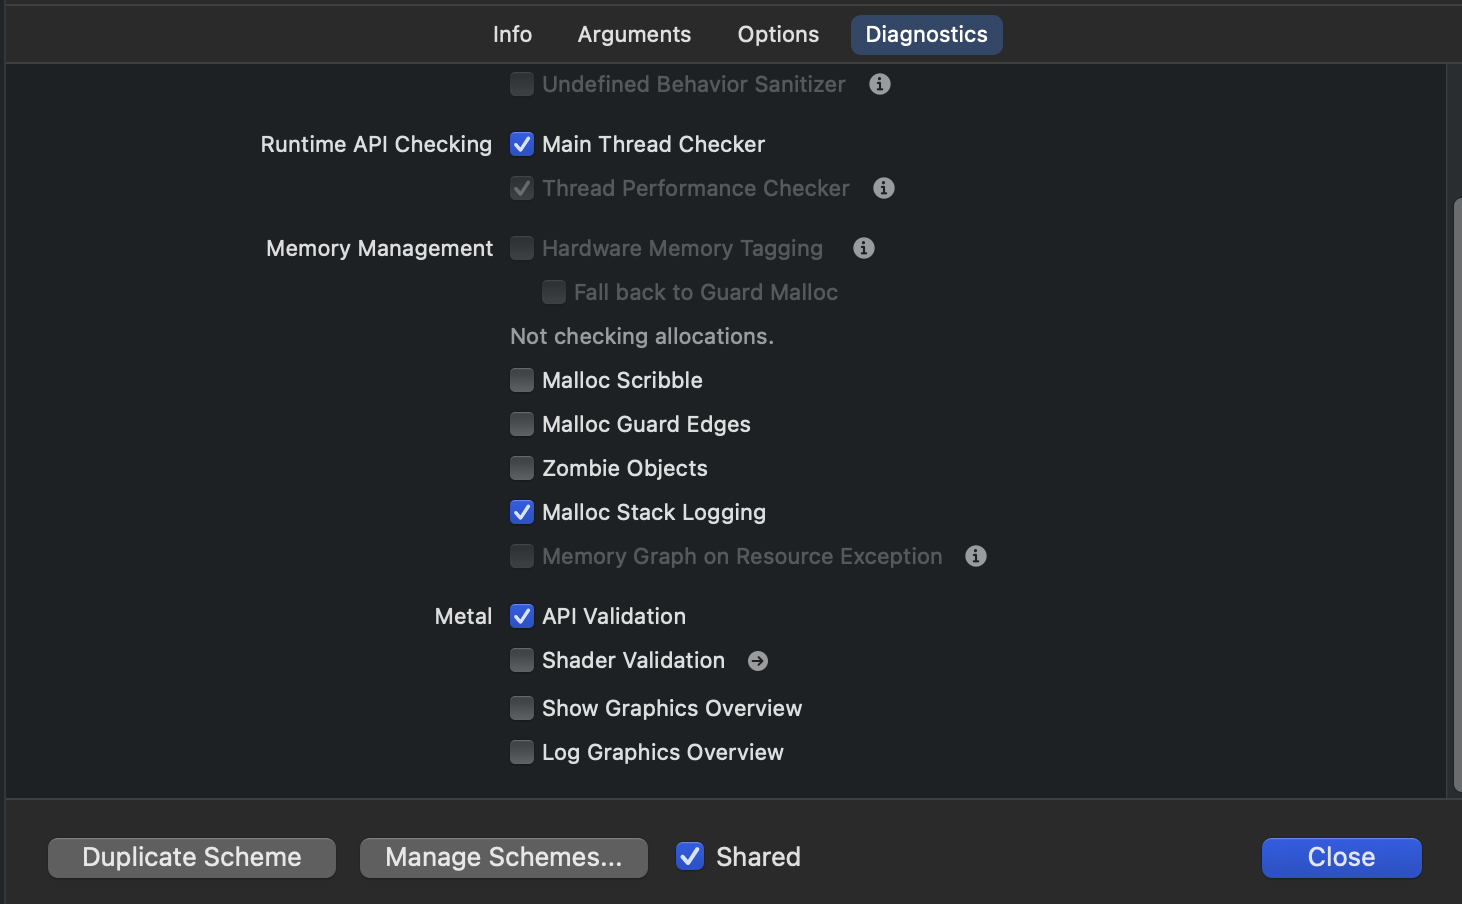
Task: Toggle the Shared scheme checkbox
Action: 690,857
